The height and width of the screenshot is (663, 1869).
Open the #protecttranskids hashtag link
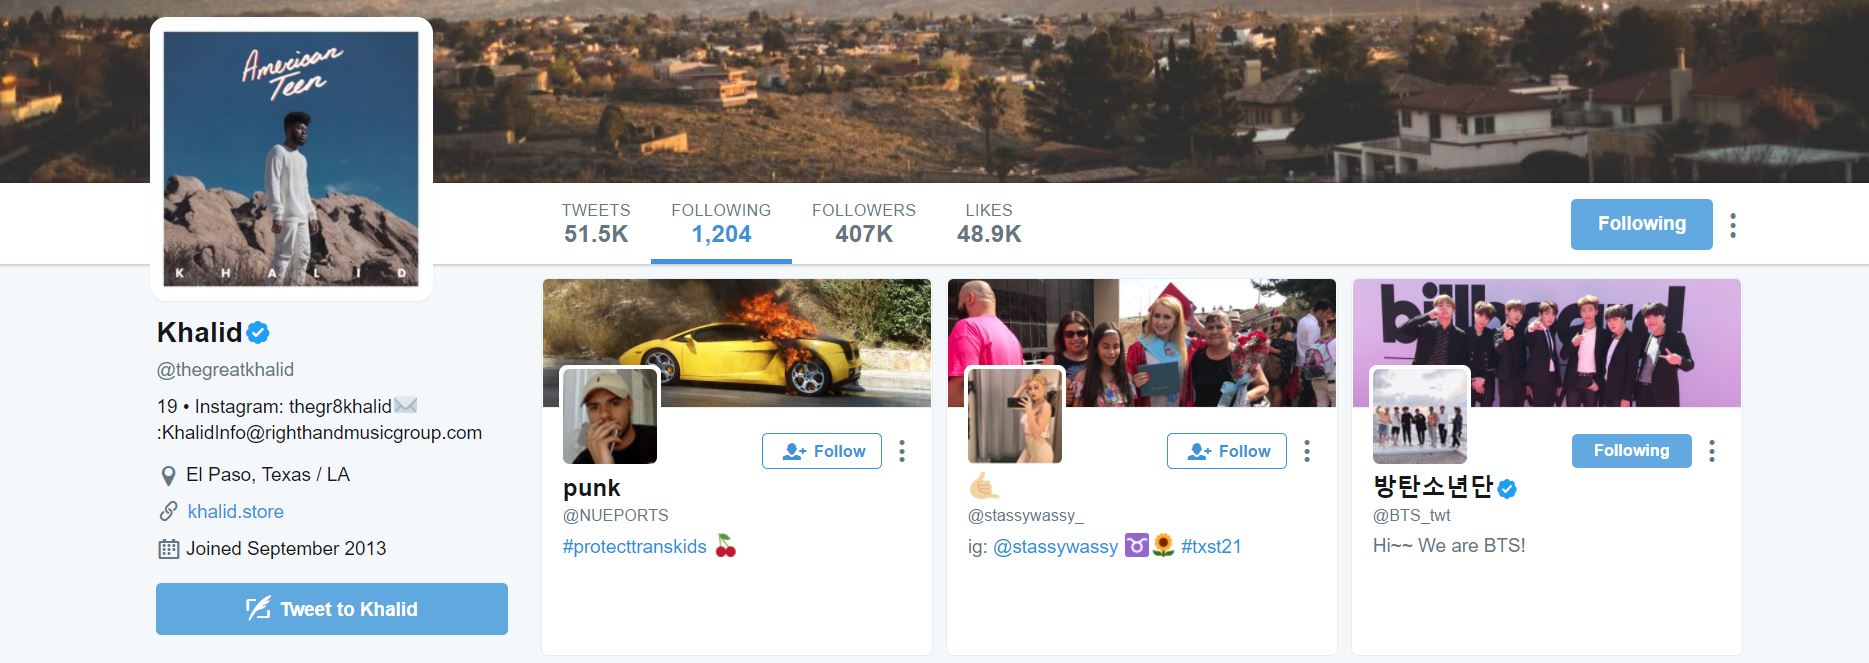tap(634, 546)
